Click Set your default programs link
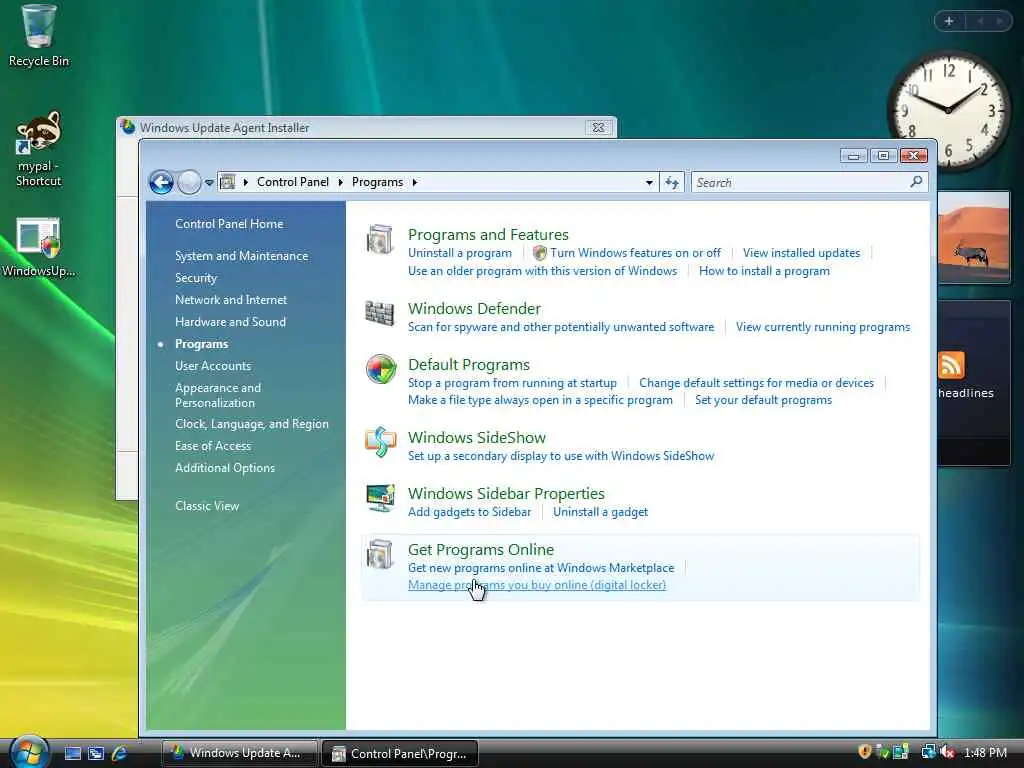1024x768 pixels. 763,400
